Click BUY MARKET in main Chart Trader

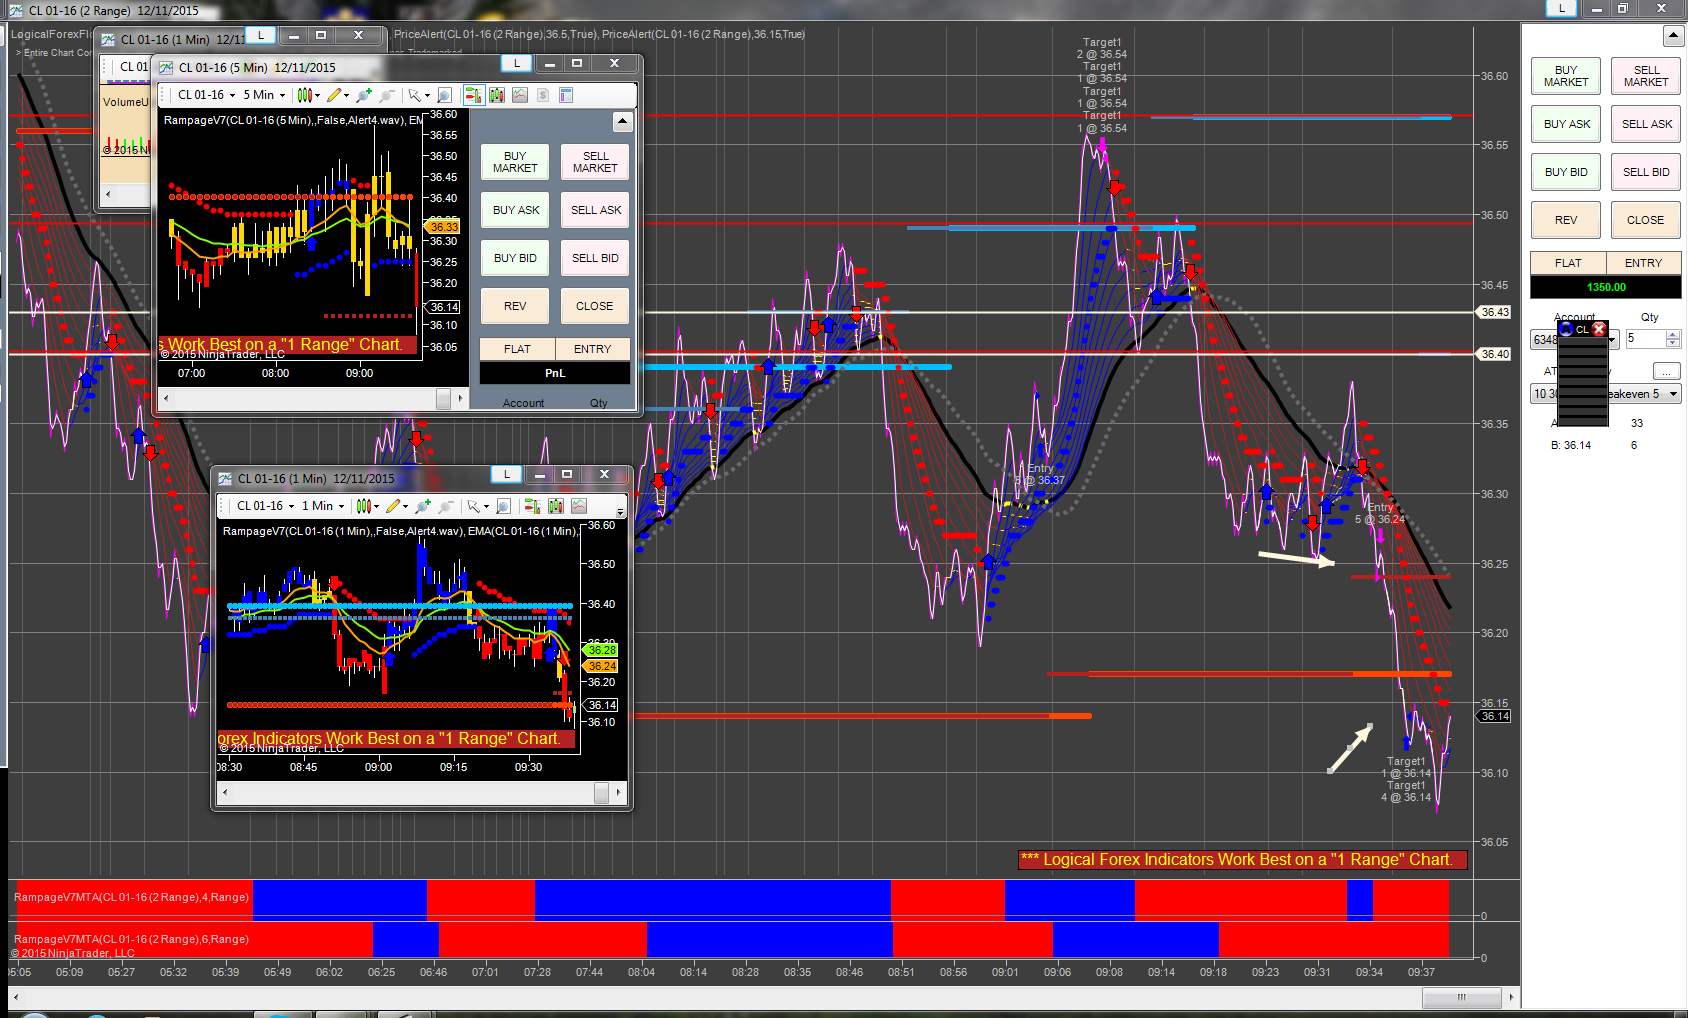pos(1566,76)
